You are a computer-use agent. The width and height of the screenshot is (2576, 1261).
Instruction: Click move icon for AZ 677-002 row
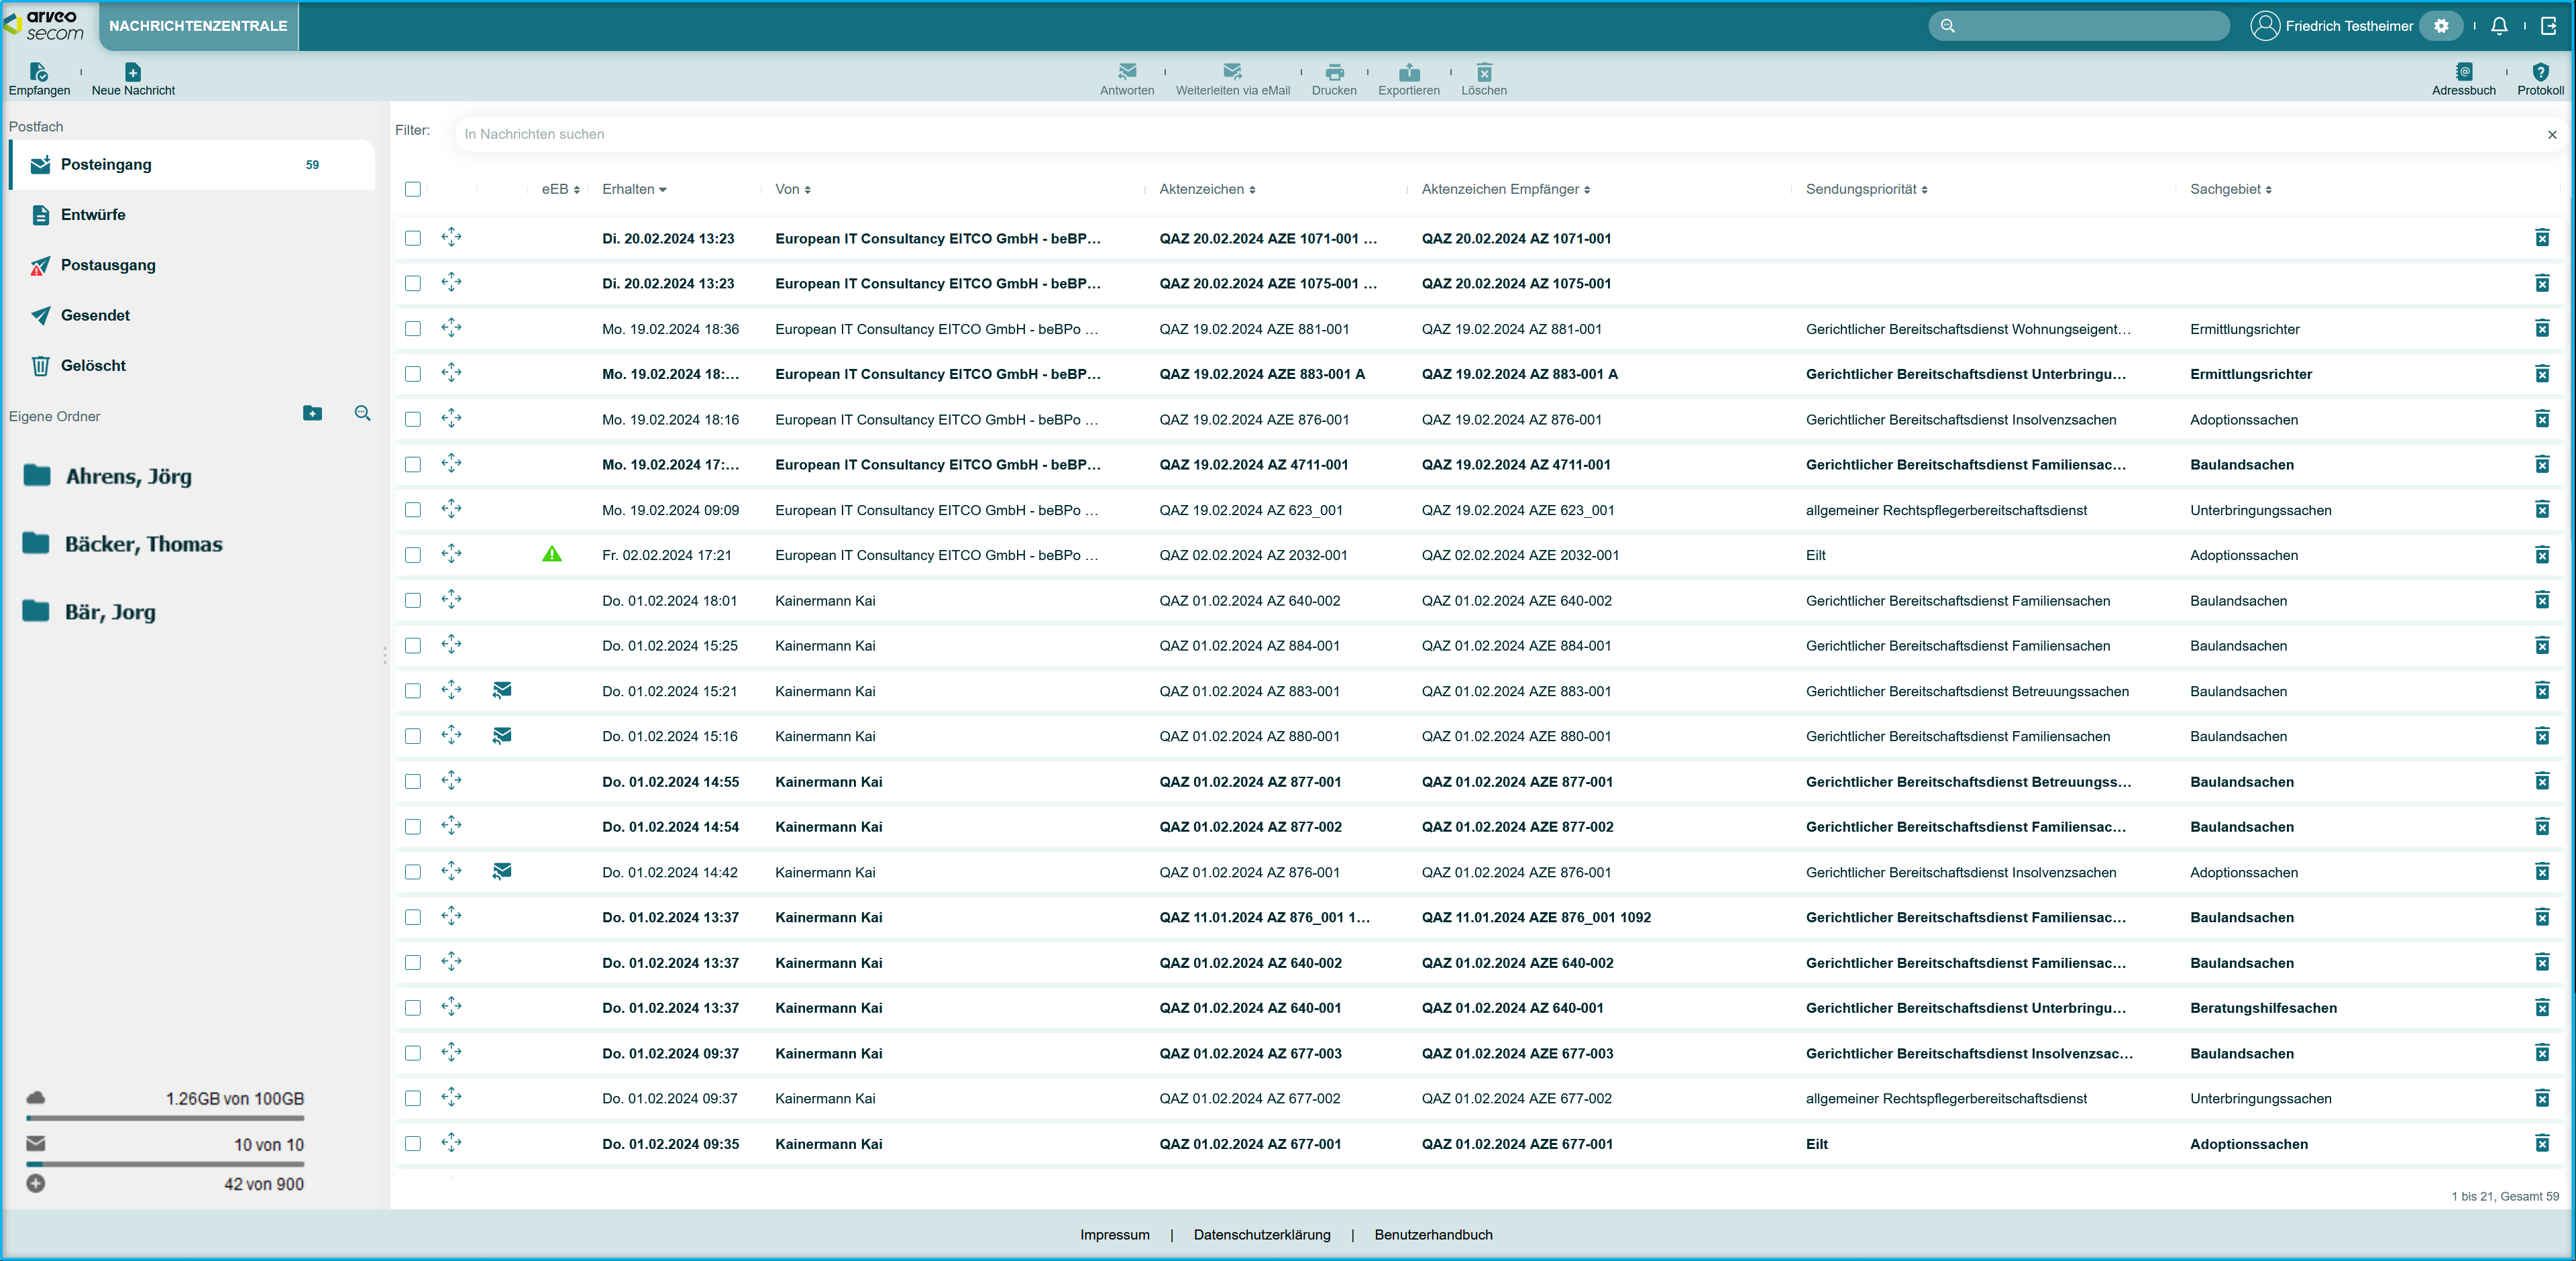click(451, 1097)
